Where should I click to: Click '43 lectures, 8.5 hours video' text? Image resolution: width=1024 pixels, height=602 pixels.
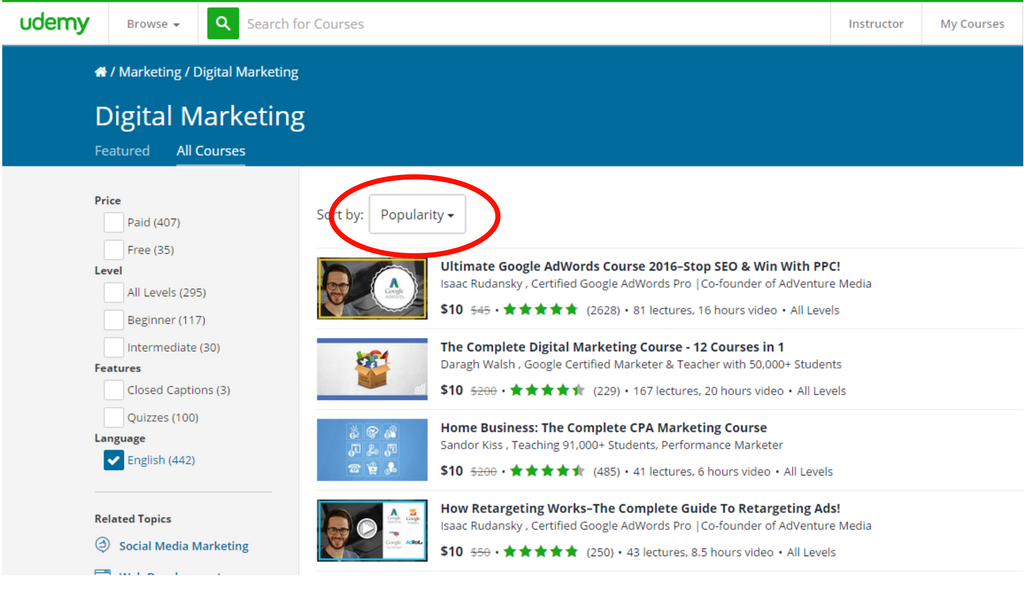pos(700,552)
